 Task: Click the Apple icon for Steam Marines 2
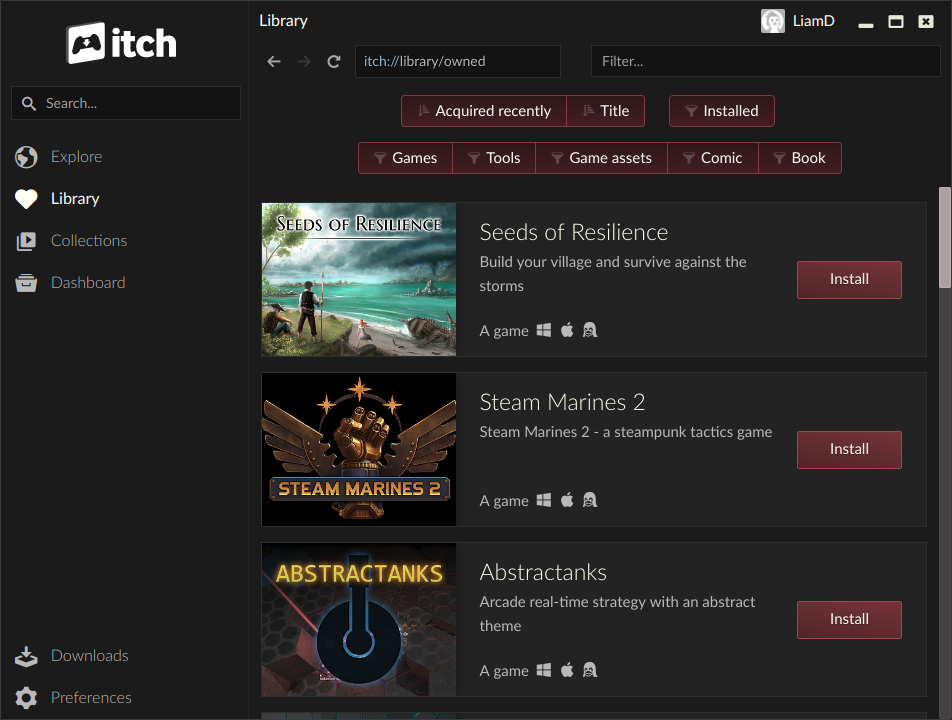567,500
